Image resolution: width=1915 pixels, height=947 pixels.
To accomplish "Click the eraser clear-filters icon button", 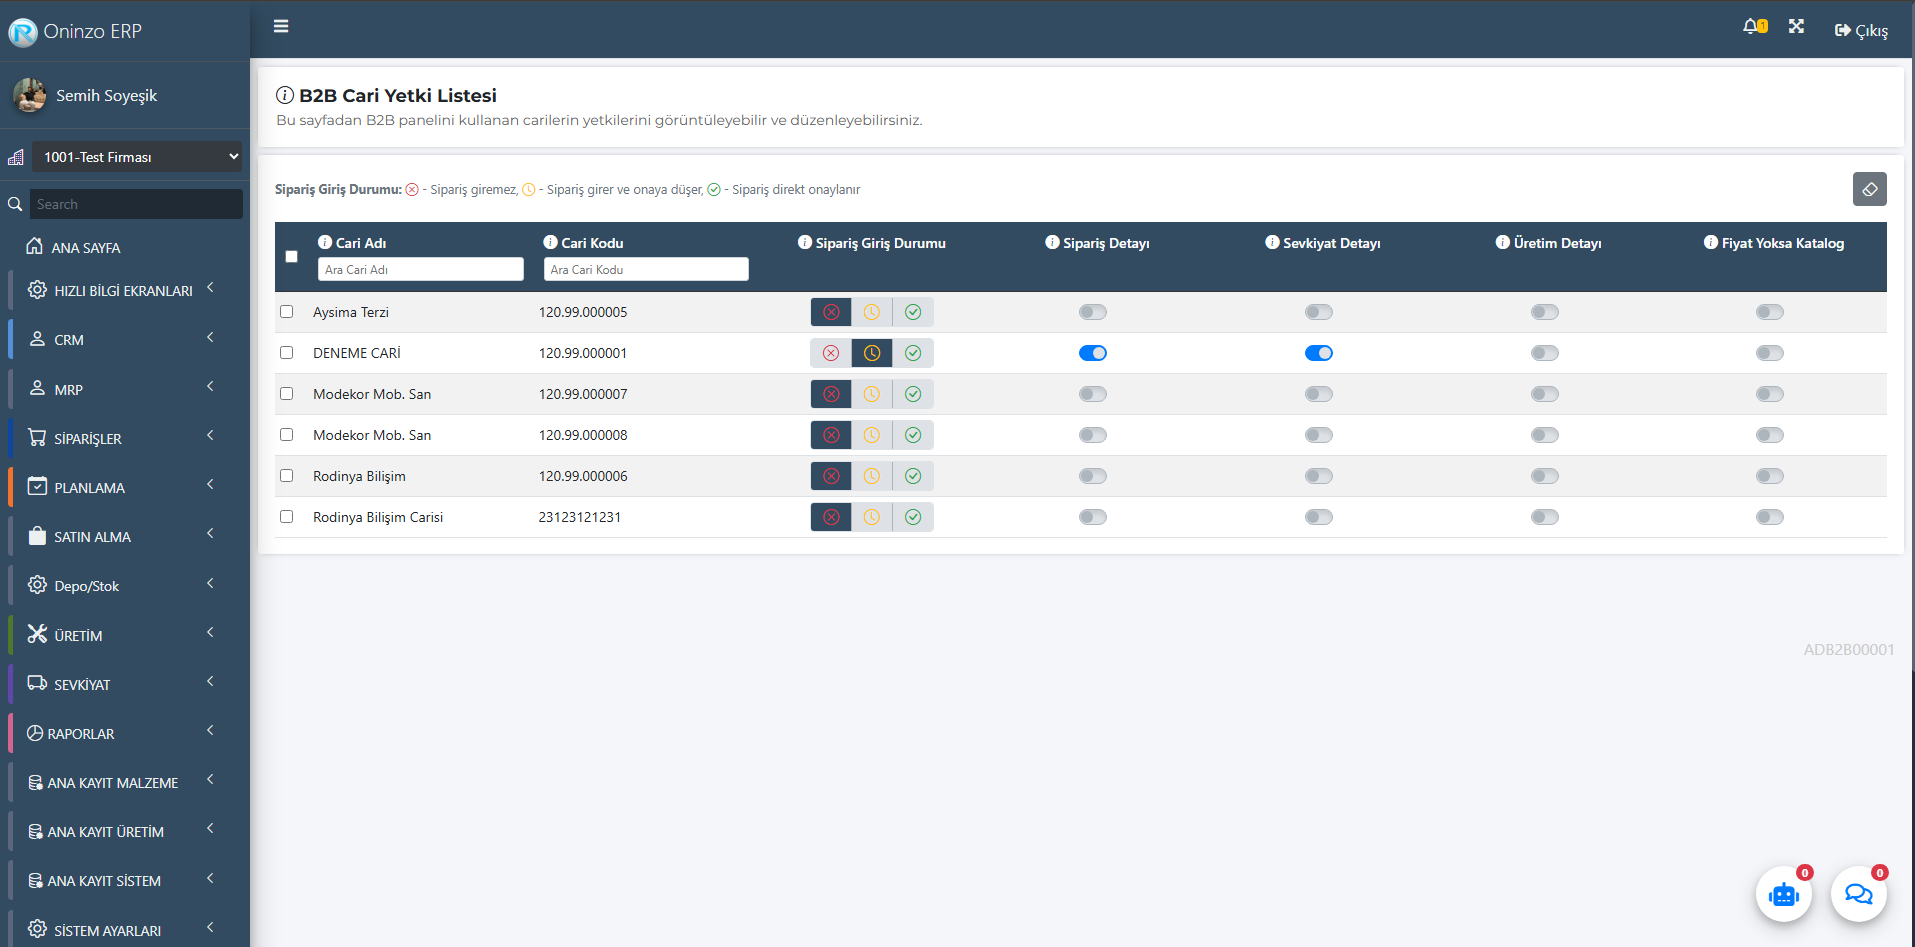I will pos(1869,189).
